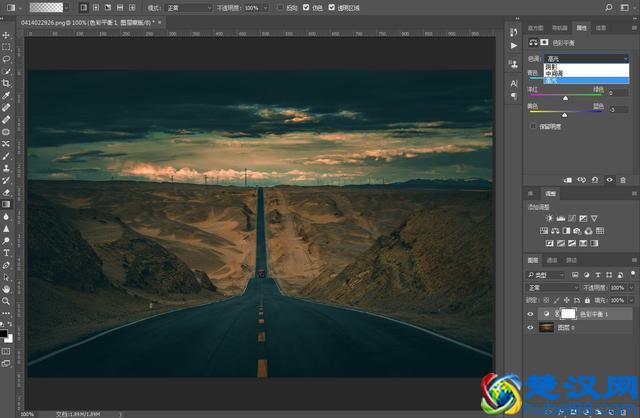
Task: Toggle the 仿色 checkbox in options bar
Action: pyautogui.click(x=307, y=7)
